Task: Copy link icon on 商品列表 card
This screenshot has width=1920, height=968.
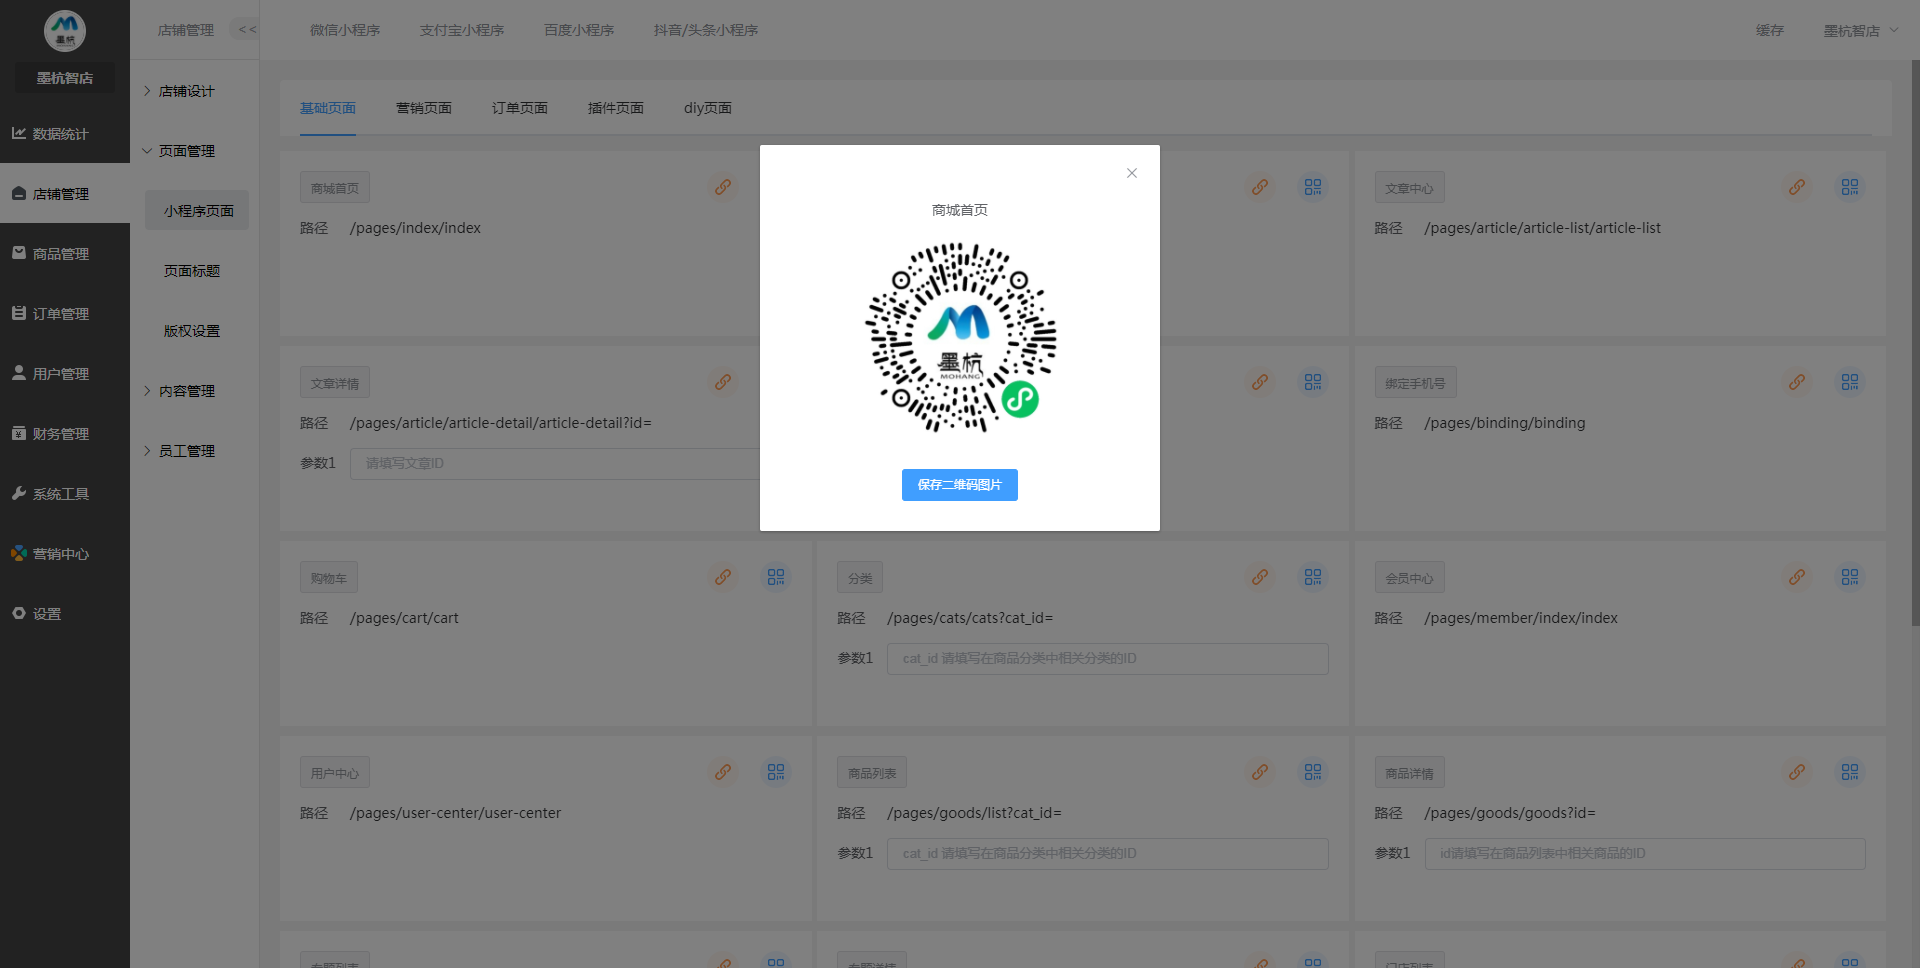Action: 1260,772
